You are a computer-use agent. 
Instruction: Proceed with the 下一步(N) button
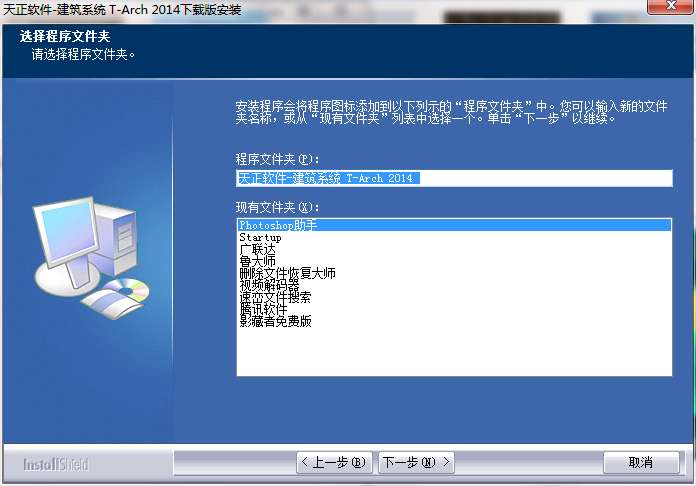click(x=416, y=463)
